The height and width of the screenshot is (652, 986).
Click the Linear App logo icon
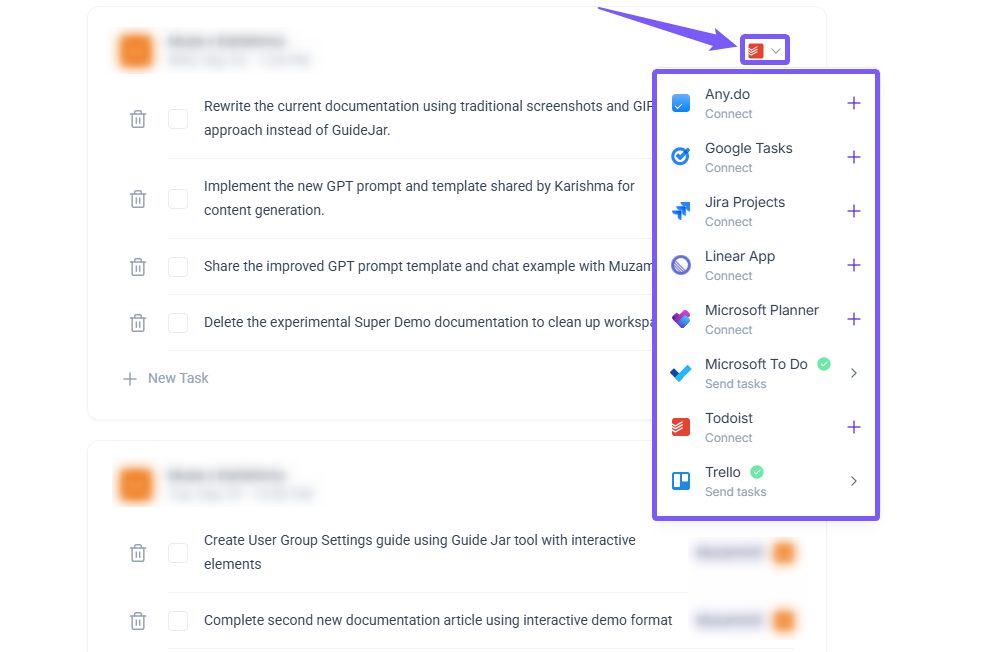681,265
